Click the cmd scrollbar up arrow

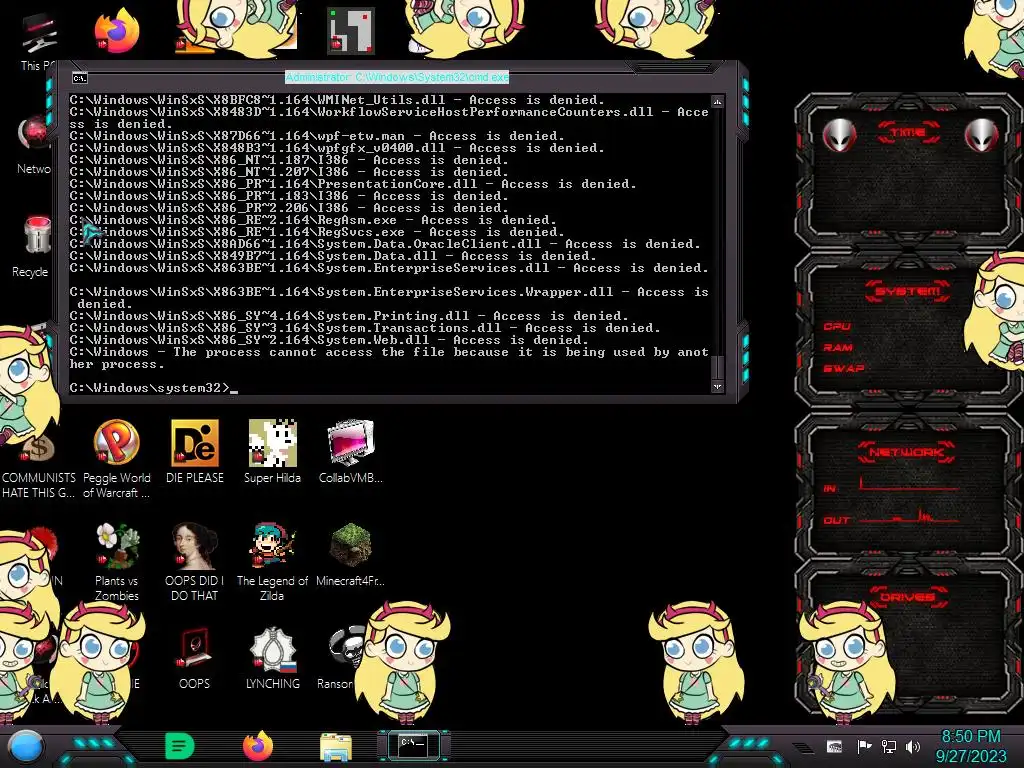pyautogui.click(x=717, y=102)
